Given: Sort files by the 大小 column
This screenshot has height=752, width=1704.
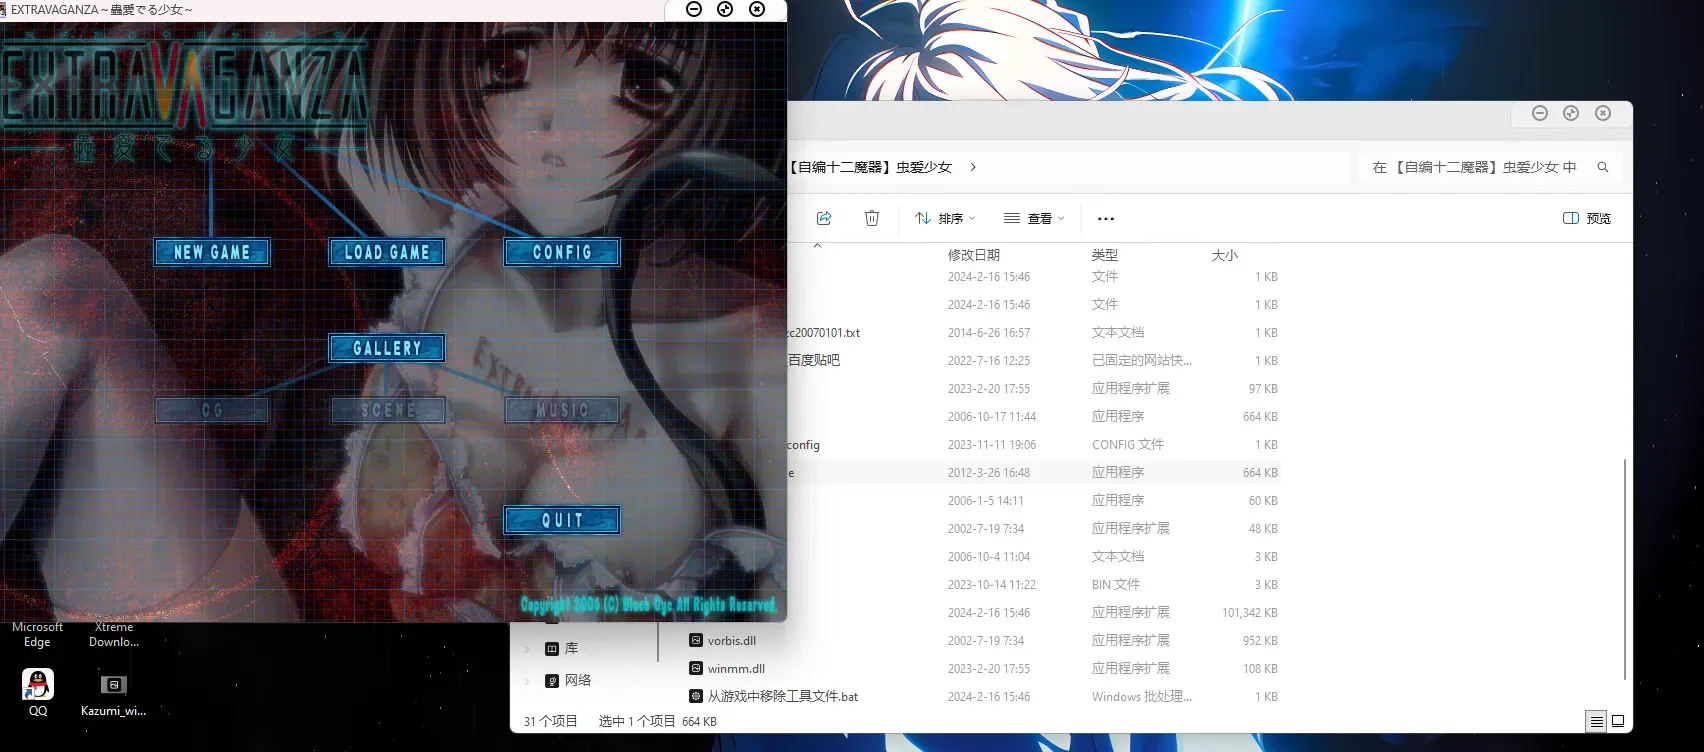Looking at the screenshot, I should (x=1225, y=255).
